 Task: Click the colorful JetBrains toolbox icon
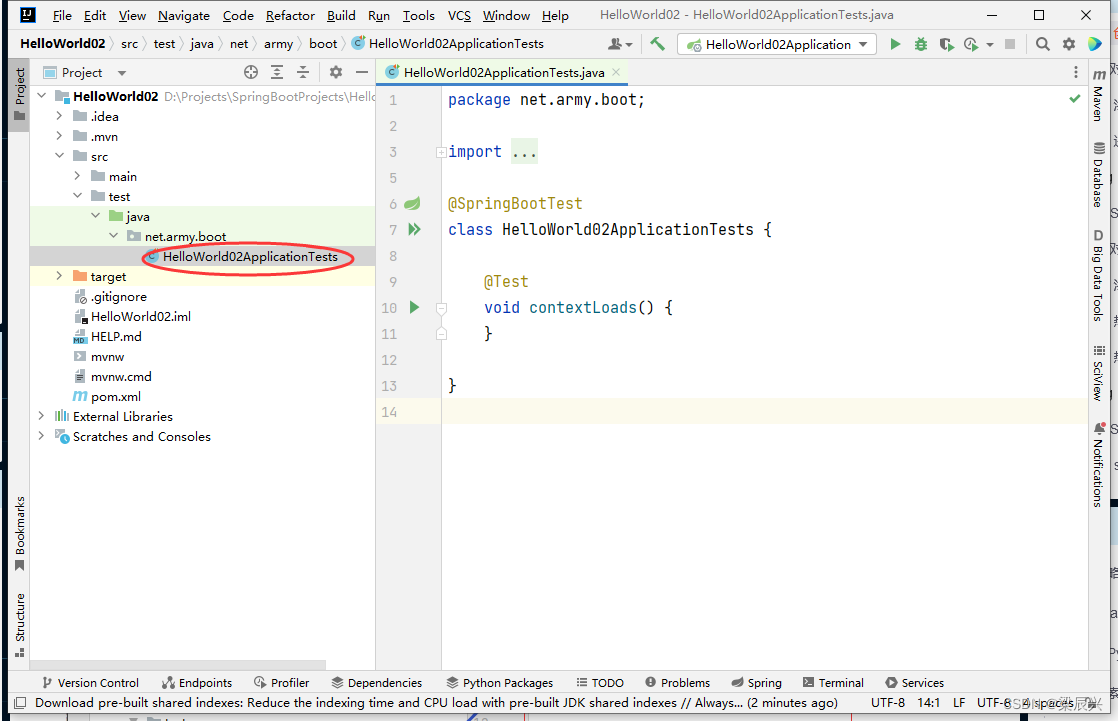1094,44
